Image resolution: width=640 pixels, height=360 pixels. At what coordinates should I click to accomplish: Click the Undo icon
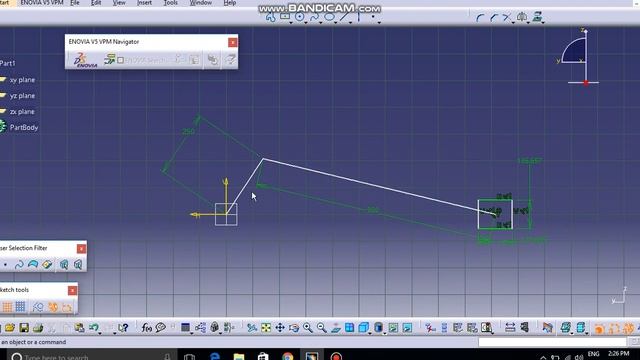tap(94, 328)
